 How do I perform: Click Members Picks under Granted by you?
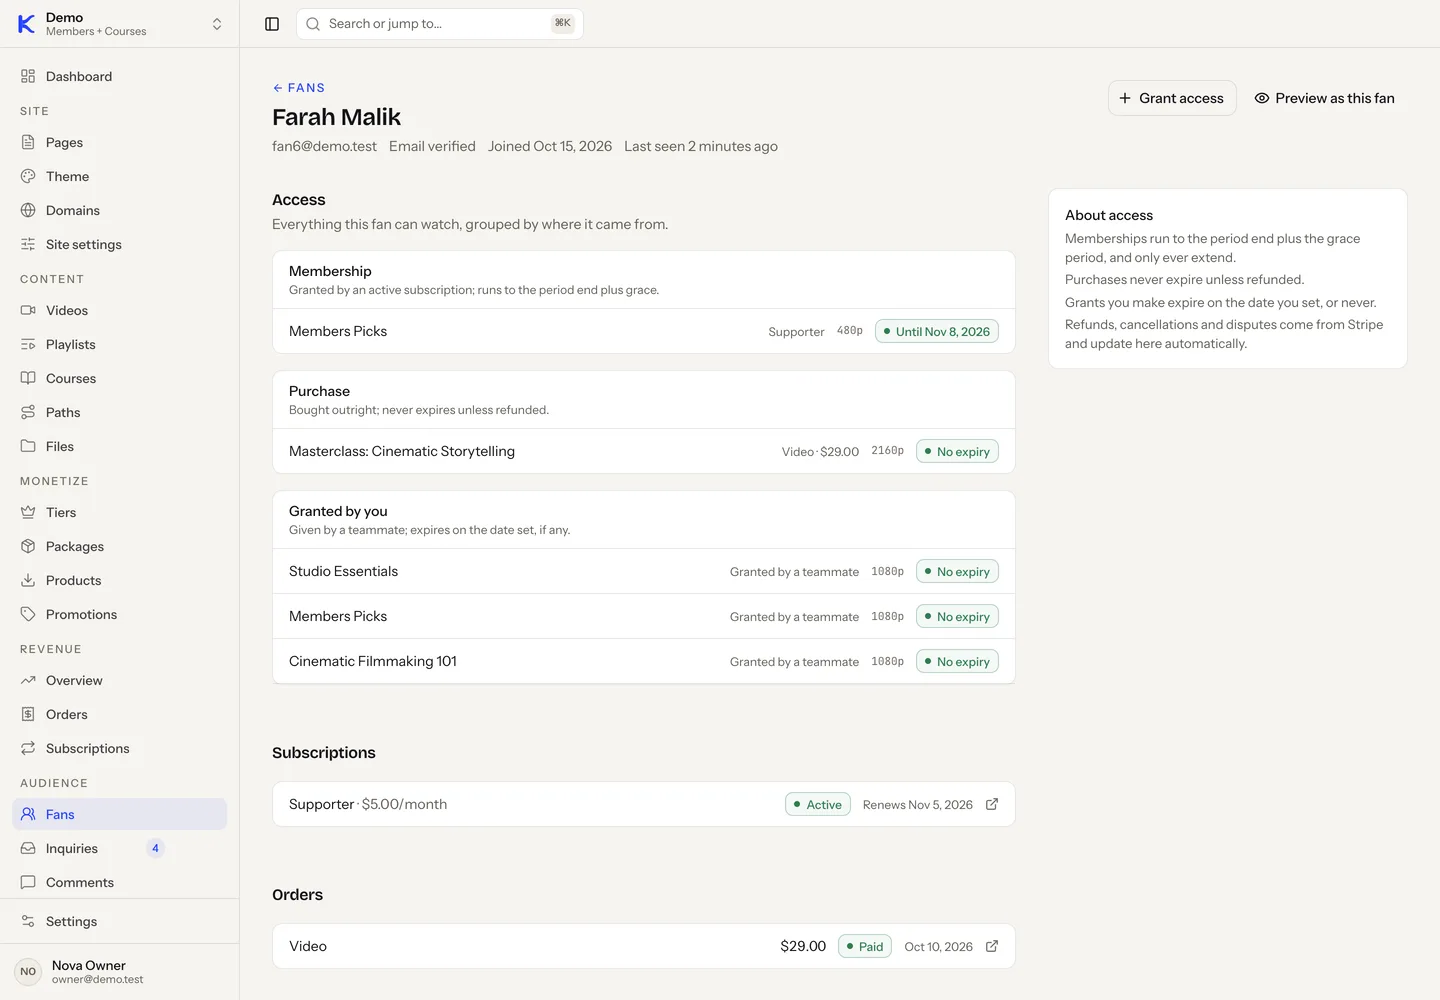pyautogui.click(x=644, y=616)
